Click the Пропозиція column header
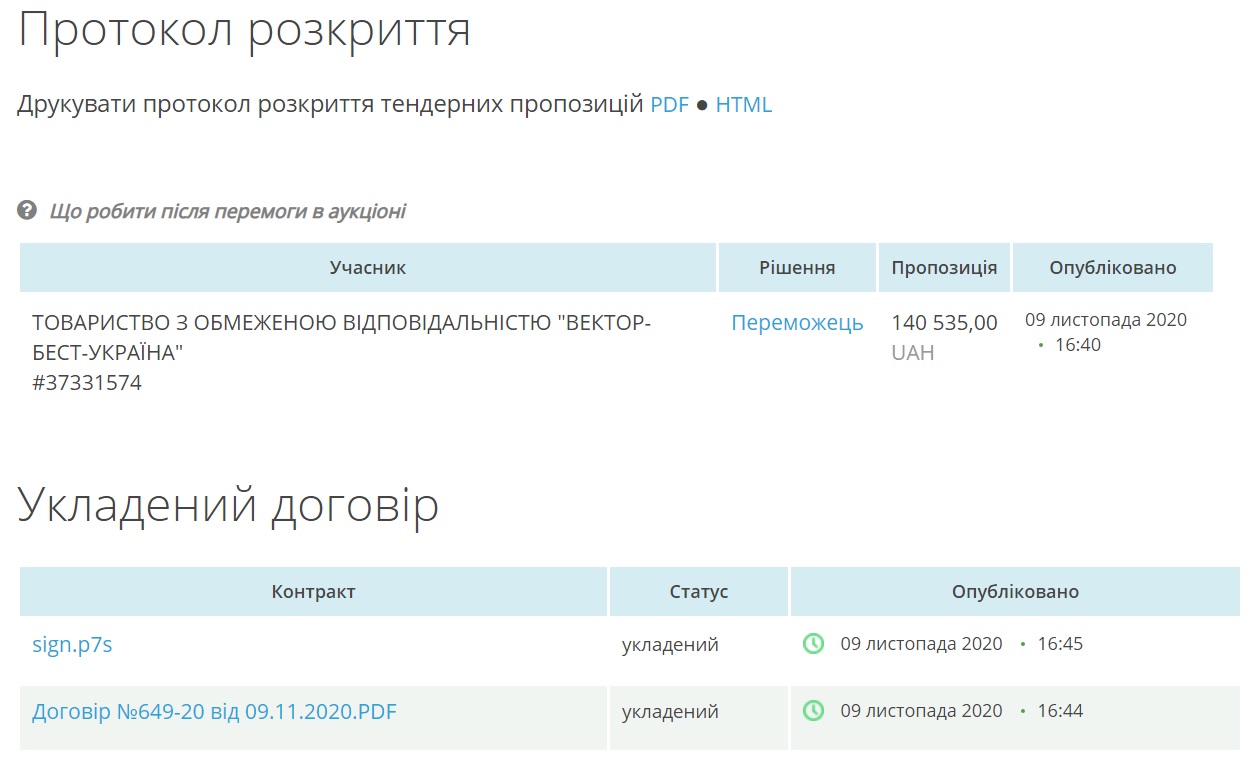This screenshot has height=779, width=1253. point(944,268)
